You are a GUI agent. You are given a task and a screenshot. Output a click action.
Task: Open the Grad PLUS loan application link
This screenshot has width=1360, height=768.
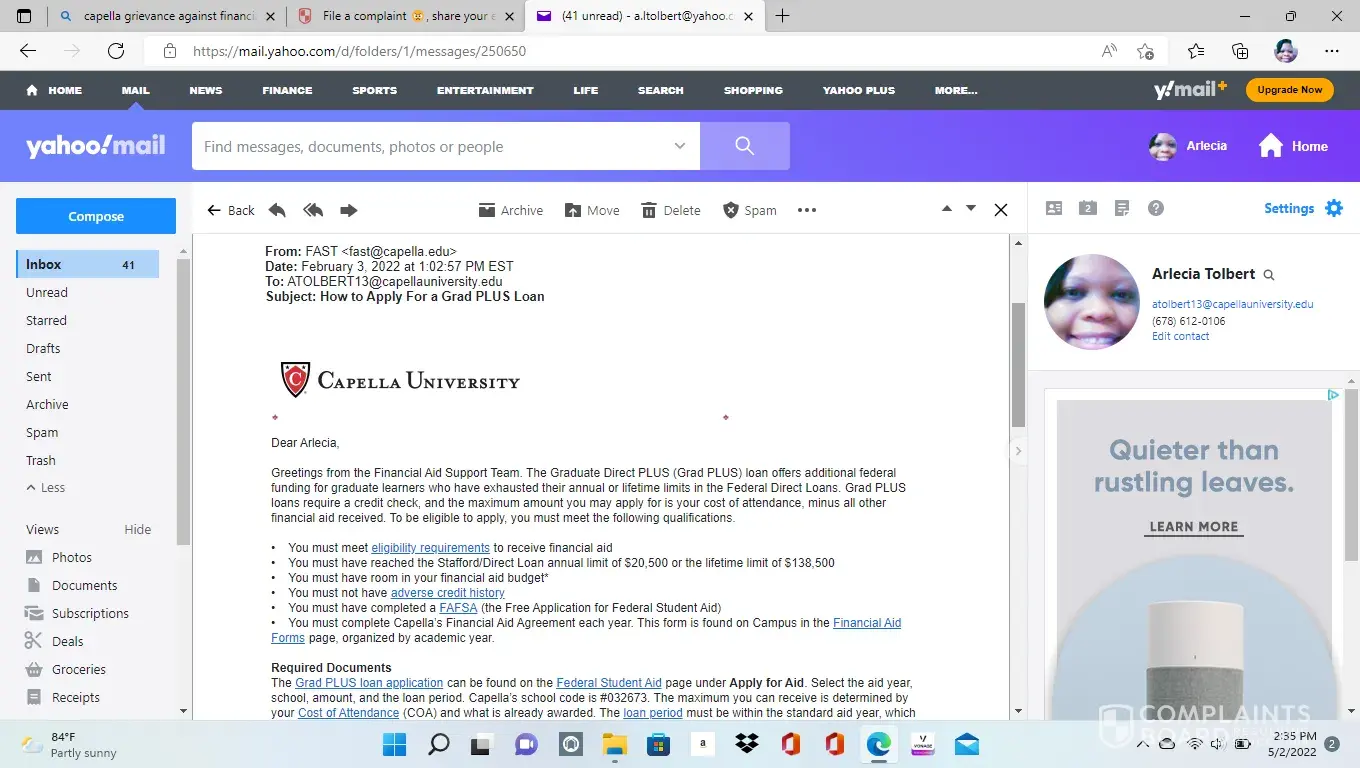[369, 683]
